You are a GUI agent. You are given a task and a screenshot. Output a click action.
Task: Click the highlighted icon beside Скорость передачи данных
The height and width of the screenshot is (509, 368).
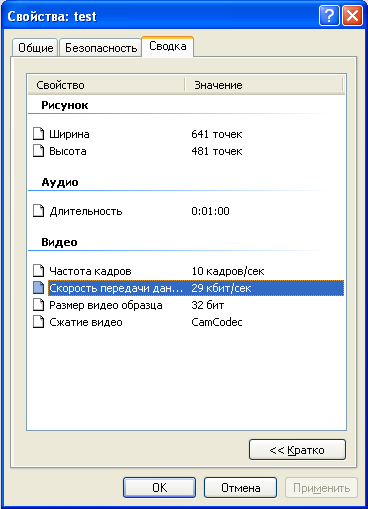[x=38, y=288]
